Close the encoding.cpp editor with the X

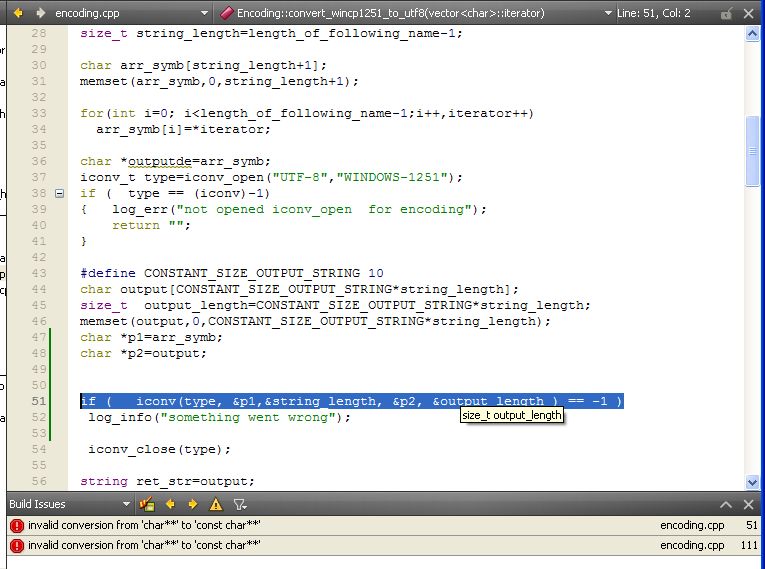[x=748, y=13]
